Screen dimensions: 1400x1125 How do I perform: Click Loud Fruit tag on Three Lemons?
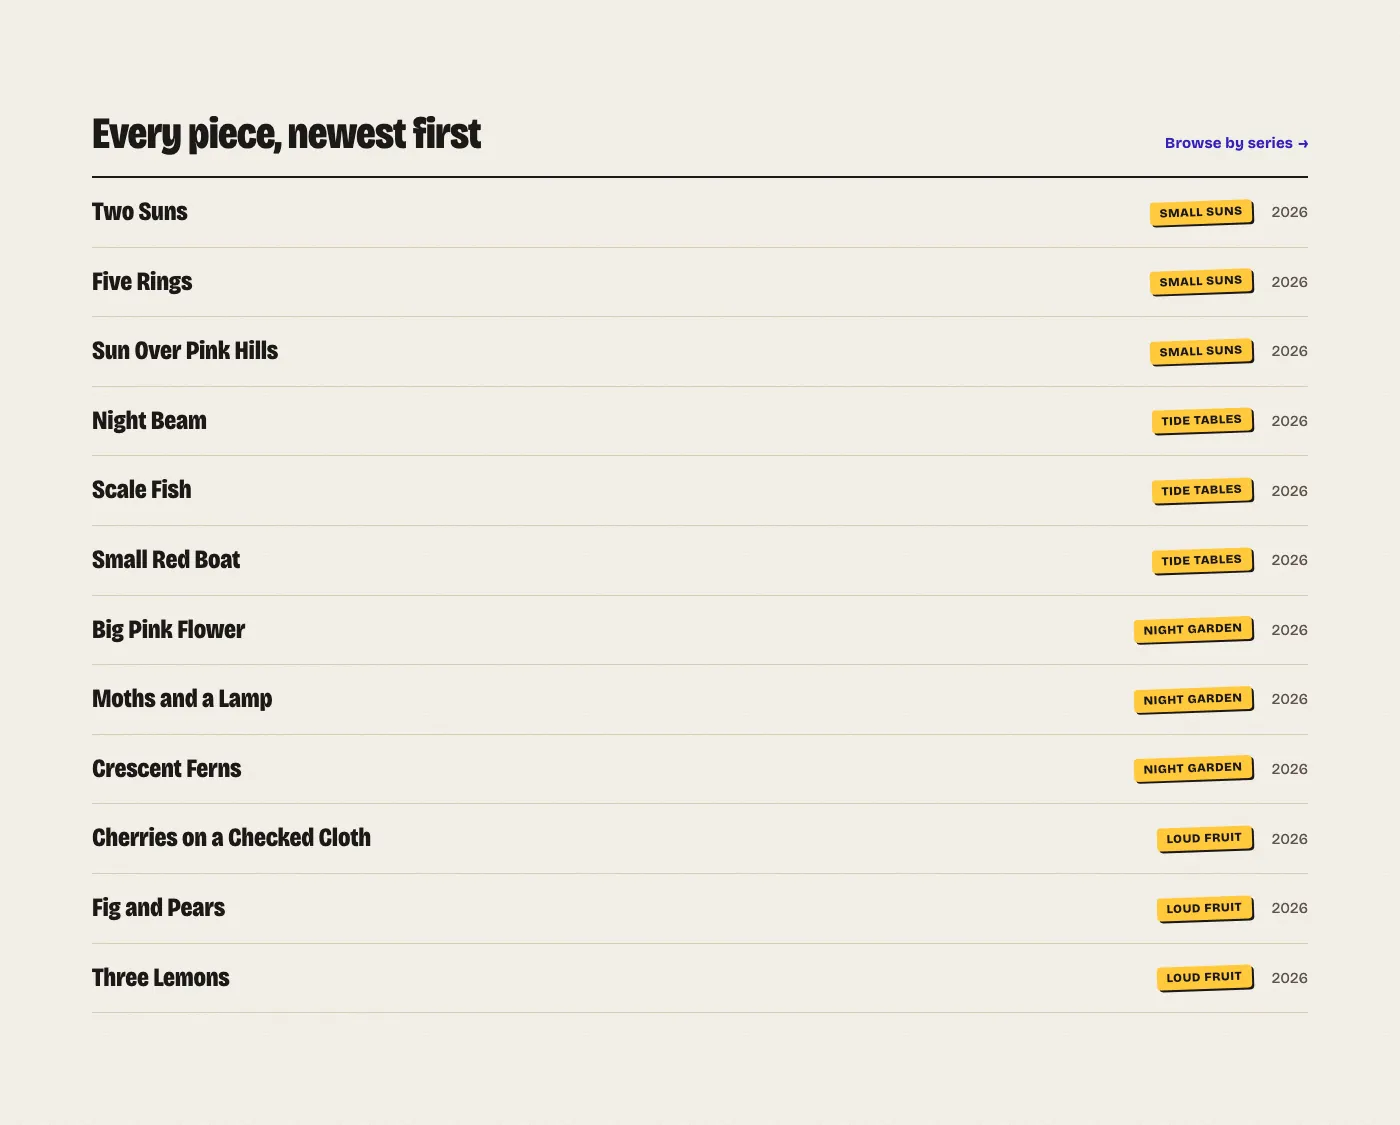[1204, 978]
